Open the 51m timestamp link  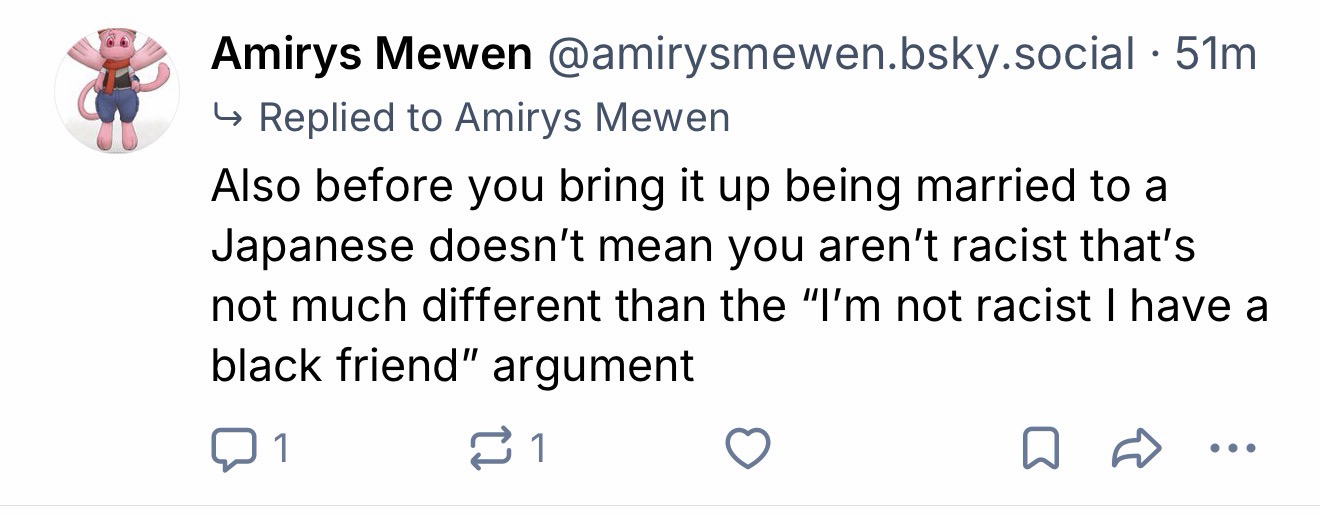(x=1216, y=55)
